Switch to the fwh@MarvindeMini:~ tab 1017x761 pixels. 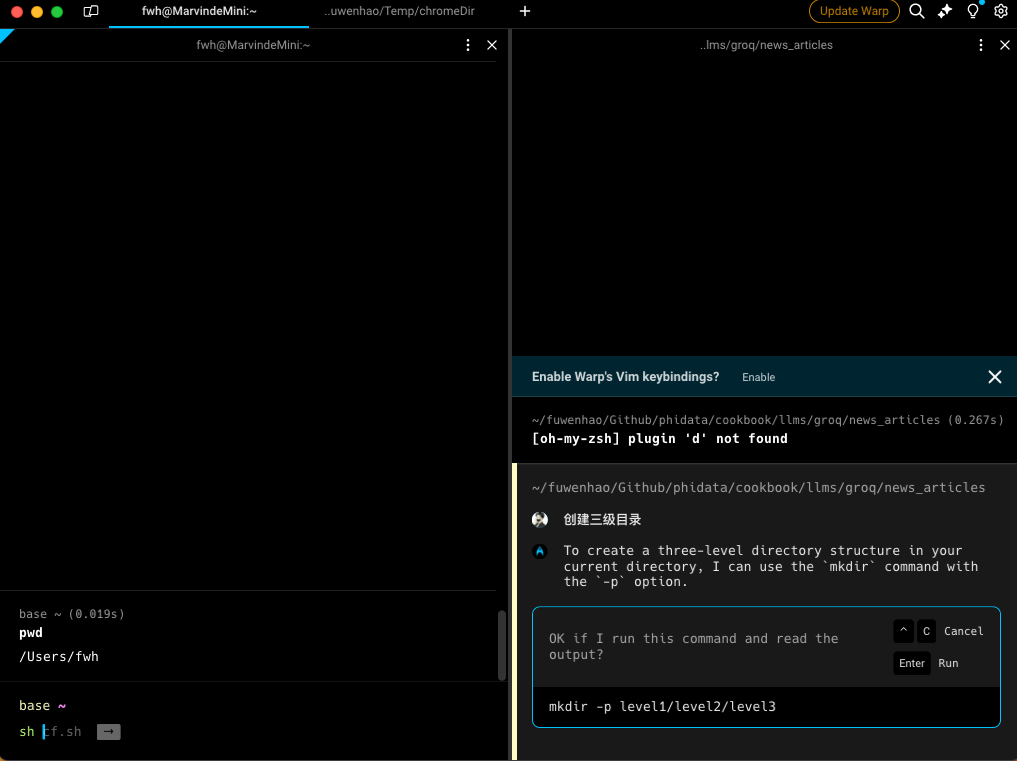199,11
